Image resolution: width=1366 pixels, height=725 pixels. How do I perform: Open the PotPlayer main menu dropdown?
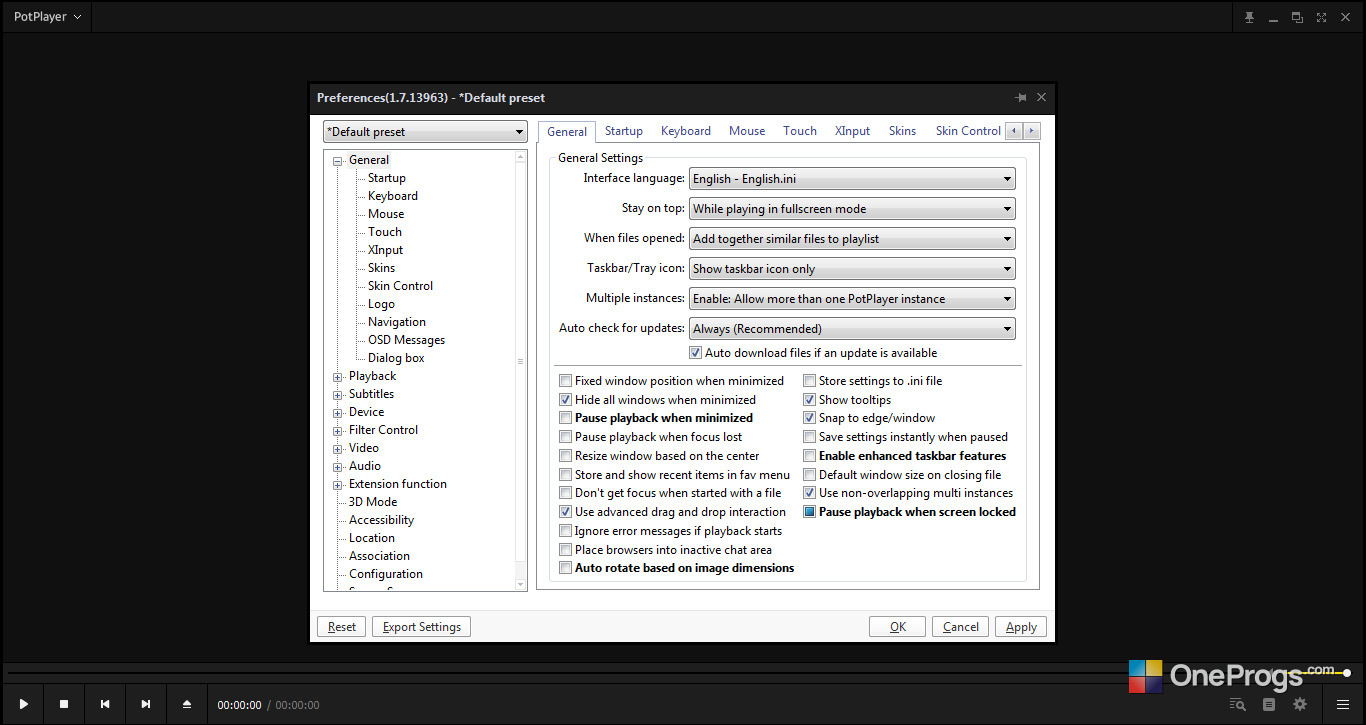(47, 17)
